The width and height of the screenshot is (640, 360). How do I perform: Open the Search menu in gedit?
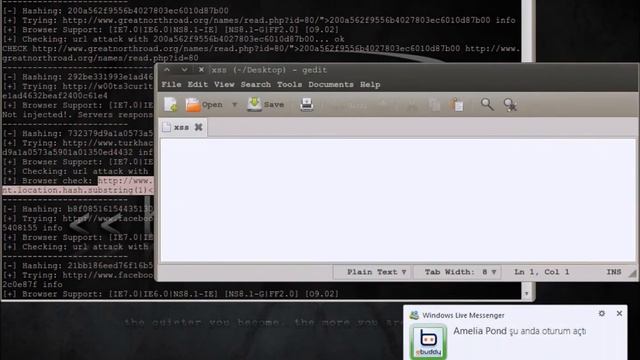tap(256, 84)
